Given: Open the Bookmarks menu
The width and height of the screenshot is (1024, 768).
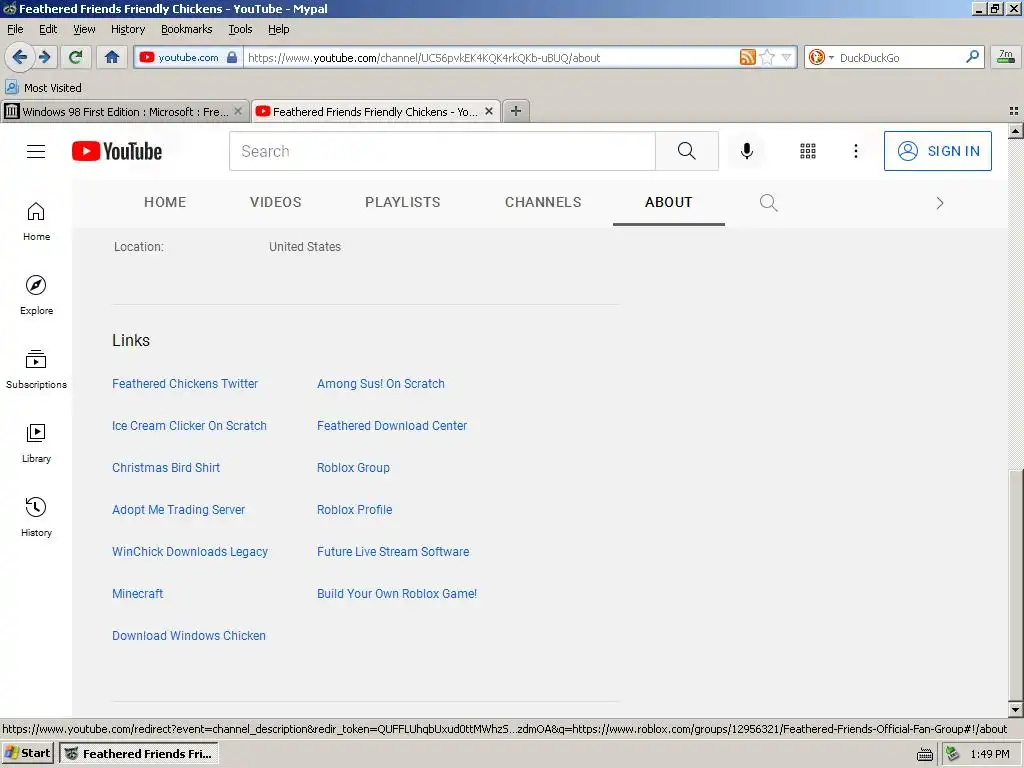Looking at the screenshot, I should [x=187, y=29].
